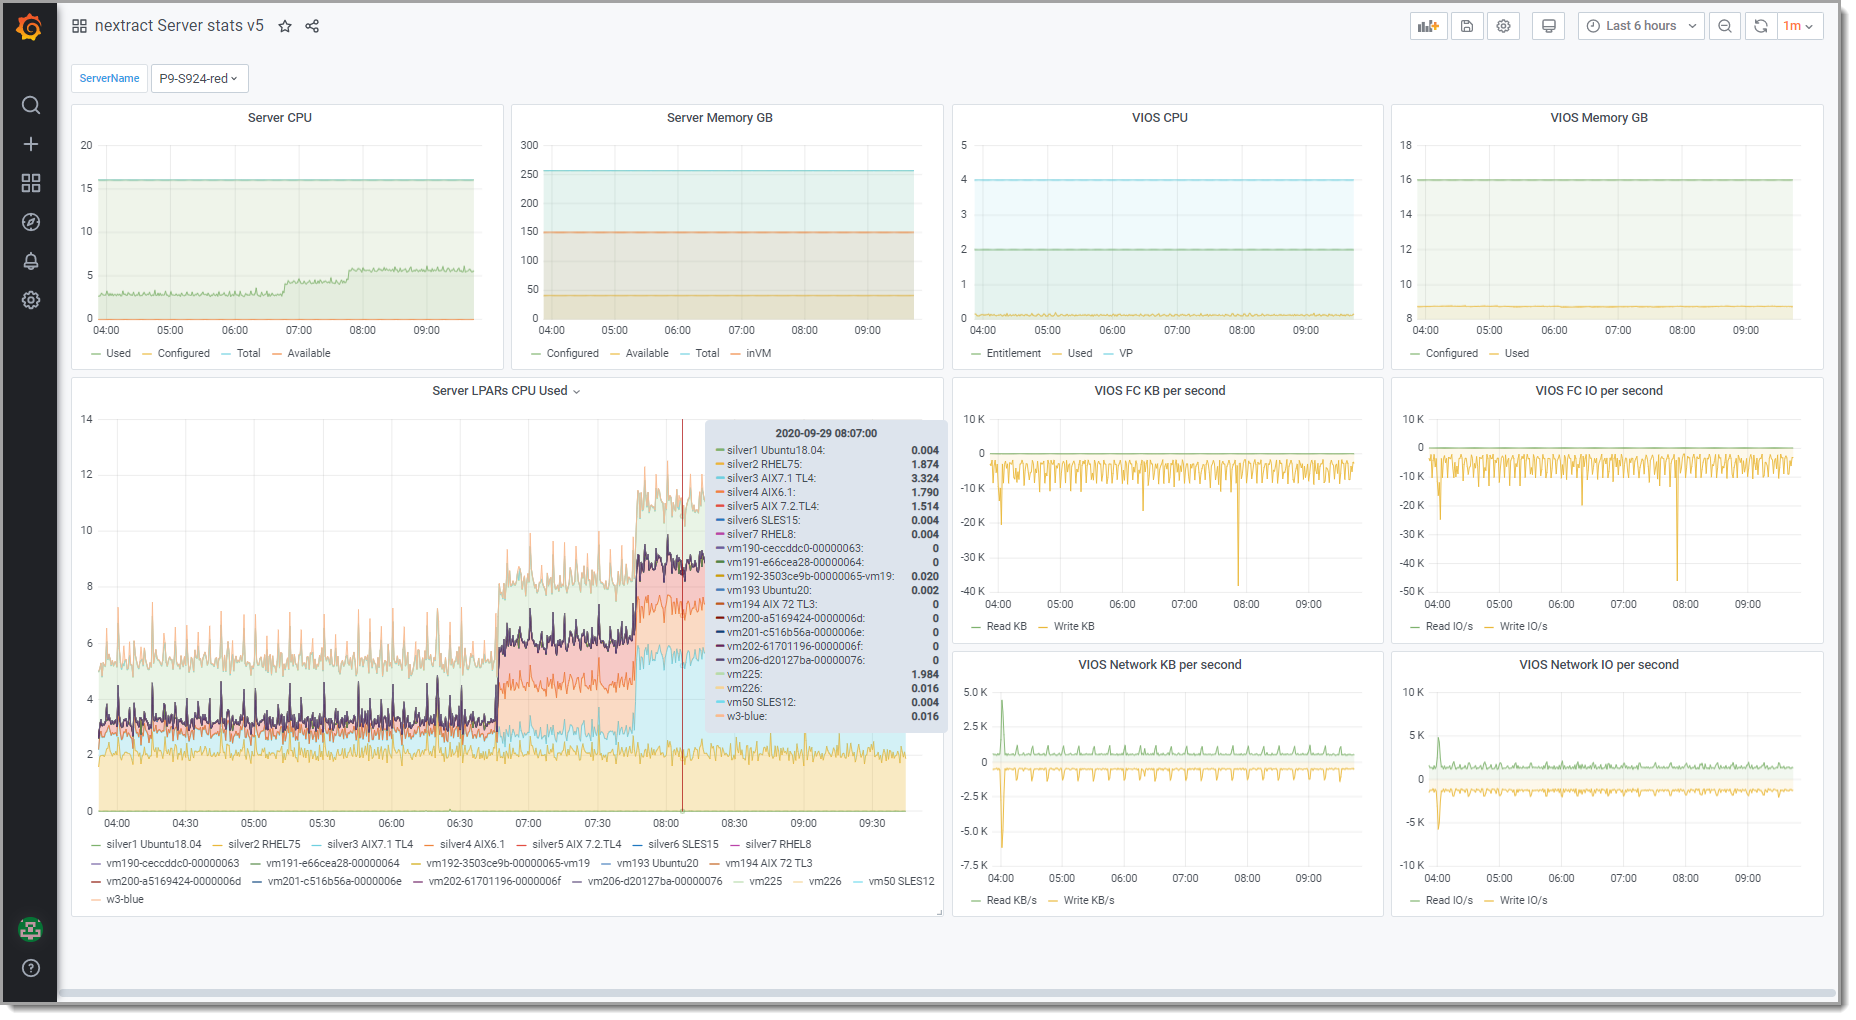1856x1020 pixels.
Task: Click the Create plus icon
Action: click(31, 144)
